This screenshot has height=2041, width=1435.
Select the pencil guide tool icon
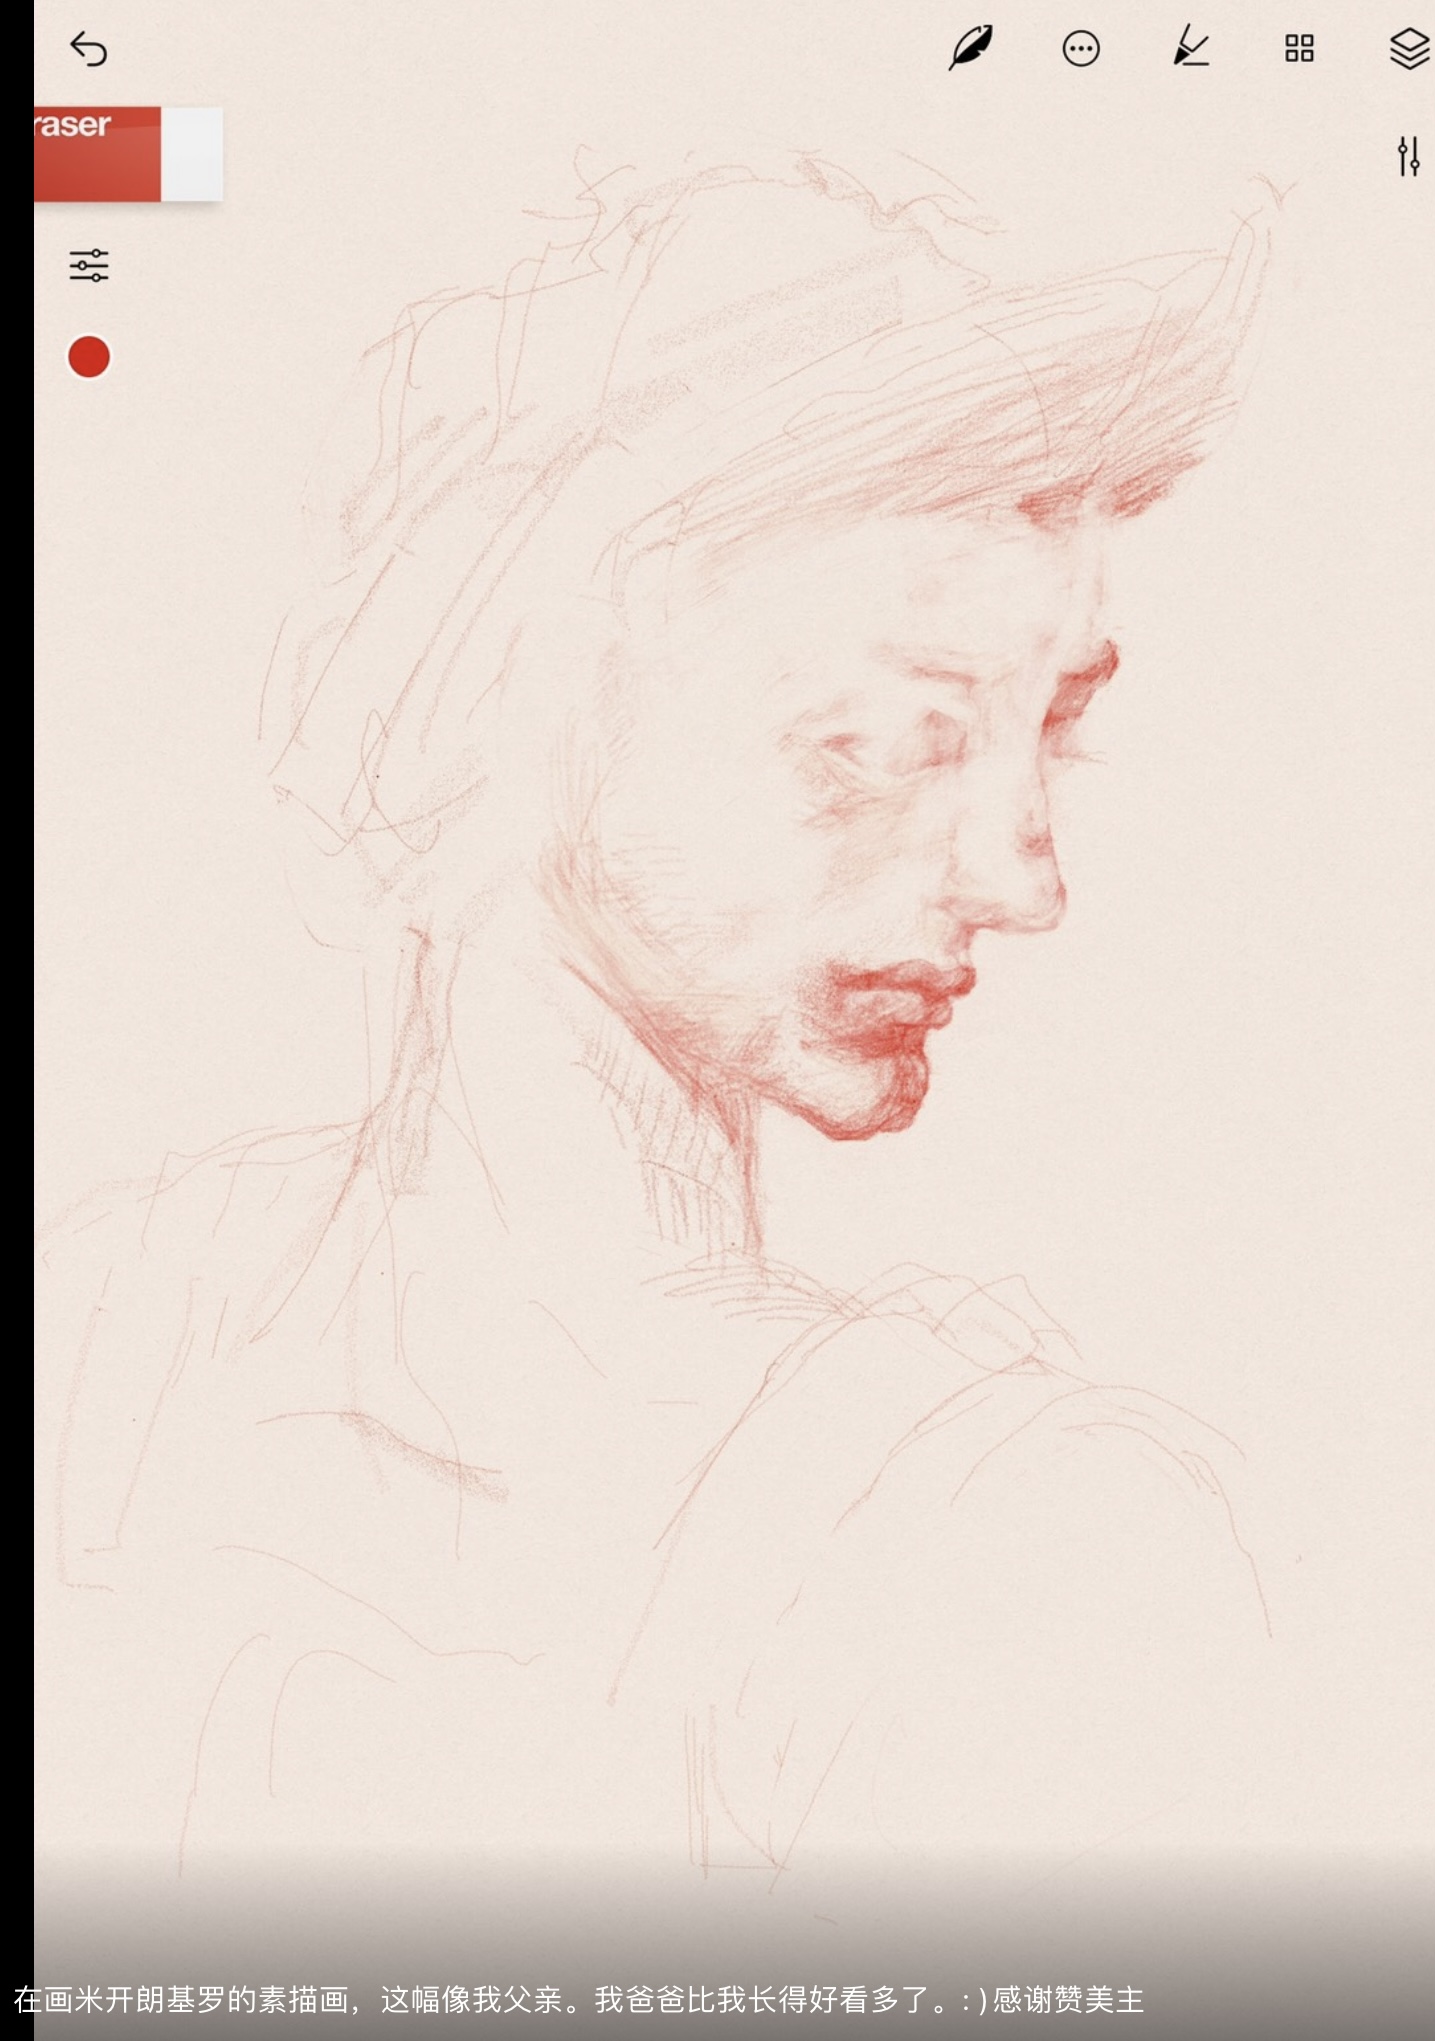[x=1191, y=47]
